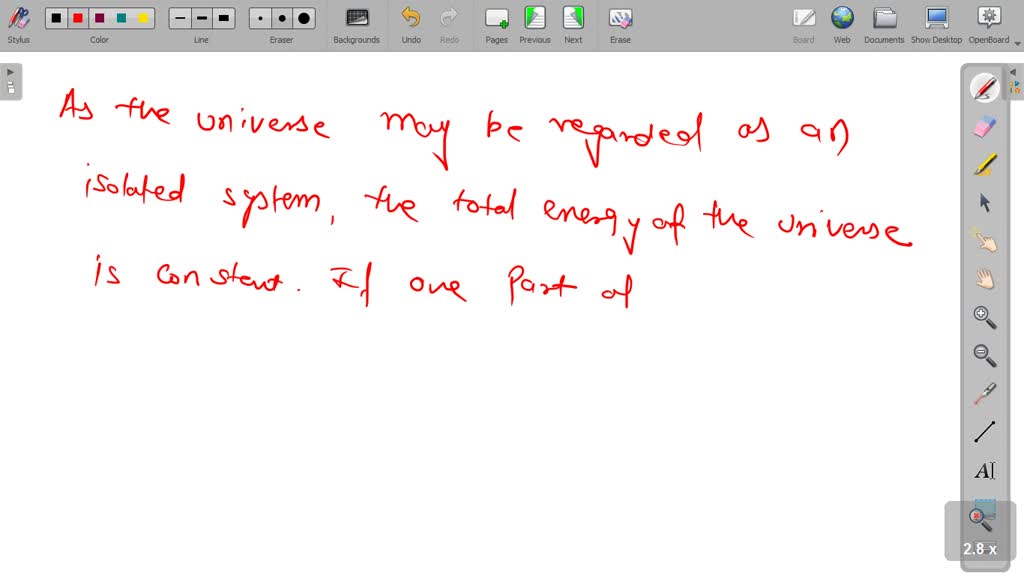Switch to the Eraser tool in right toolbar
Viewport: 1024px width, 576px height.
[983, 125]
